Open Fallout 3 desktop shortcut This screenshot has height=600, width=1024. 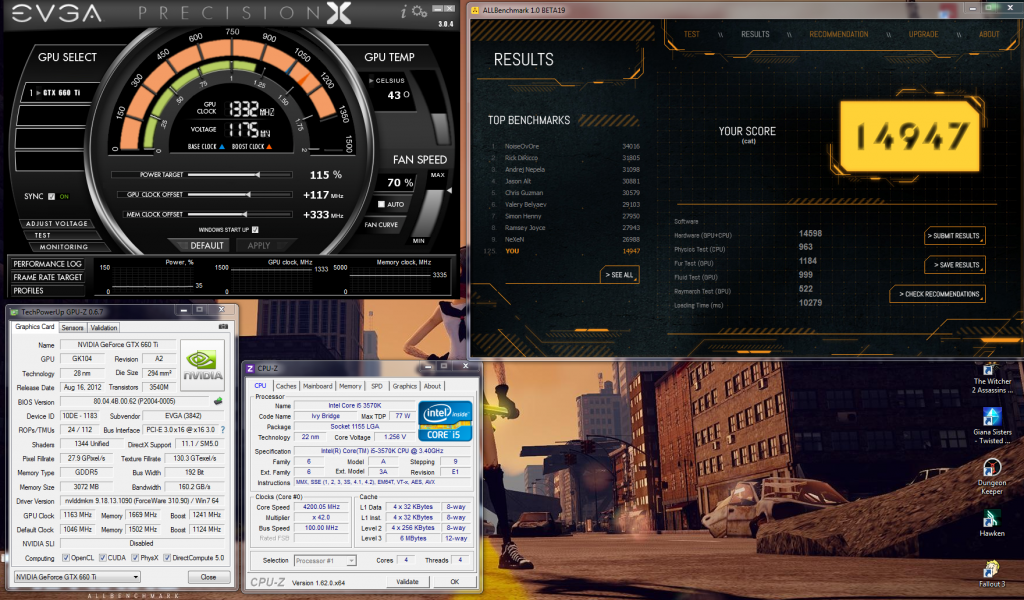pos(991,575)
